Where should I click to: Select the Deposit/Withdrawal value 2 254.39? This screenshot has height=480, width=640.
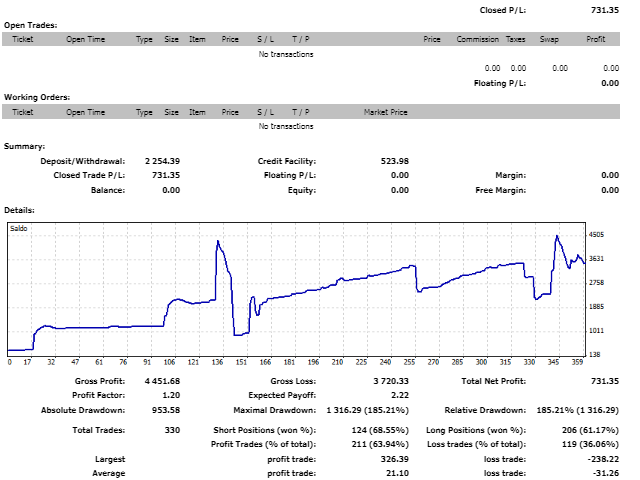(x=162, y=161)
